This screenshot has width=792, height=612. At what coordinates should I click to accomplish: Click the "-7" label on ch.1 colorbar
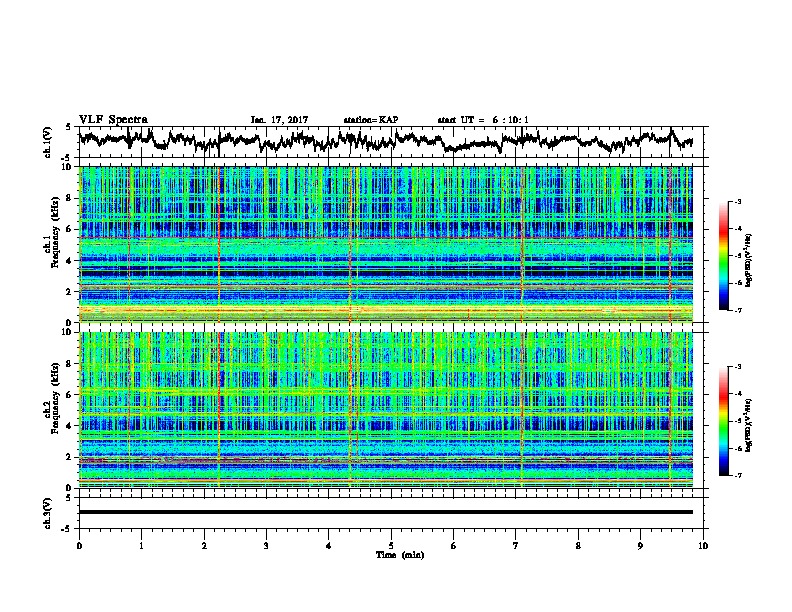pos(737,310)
